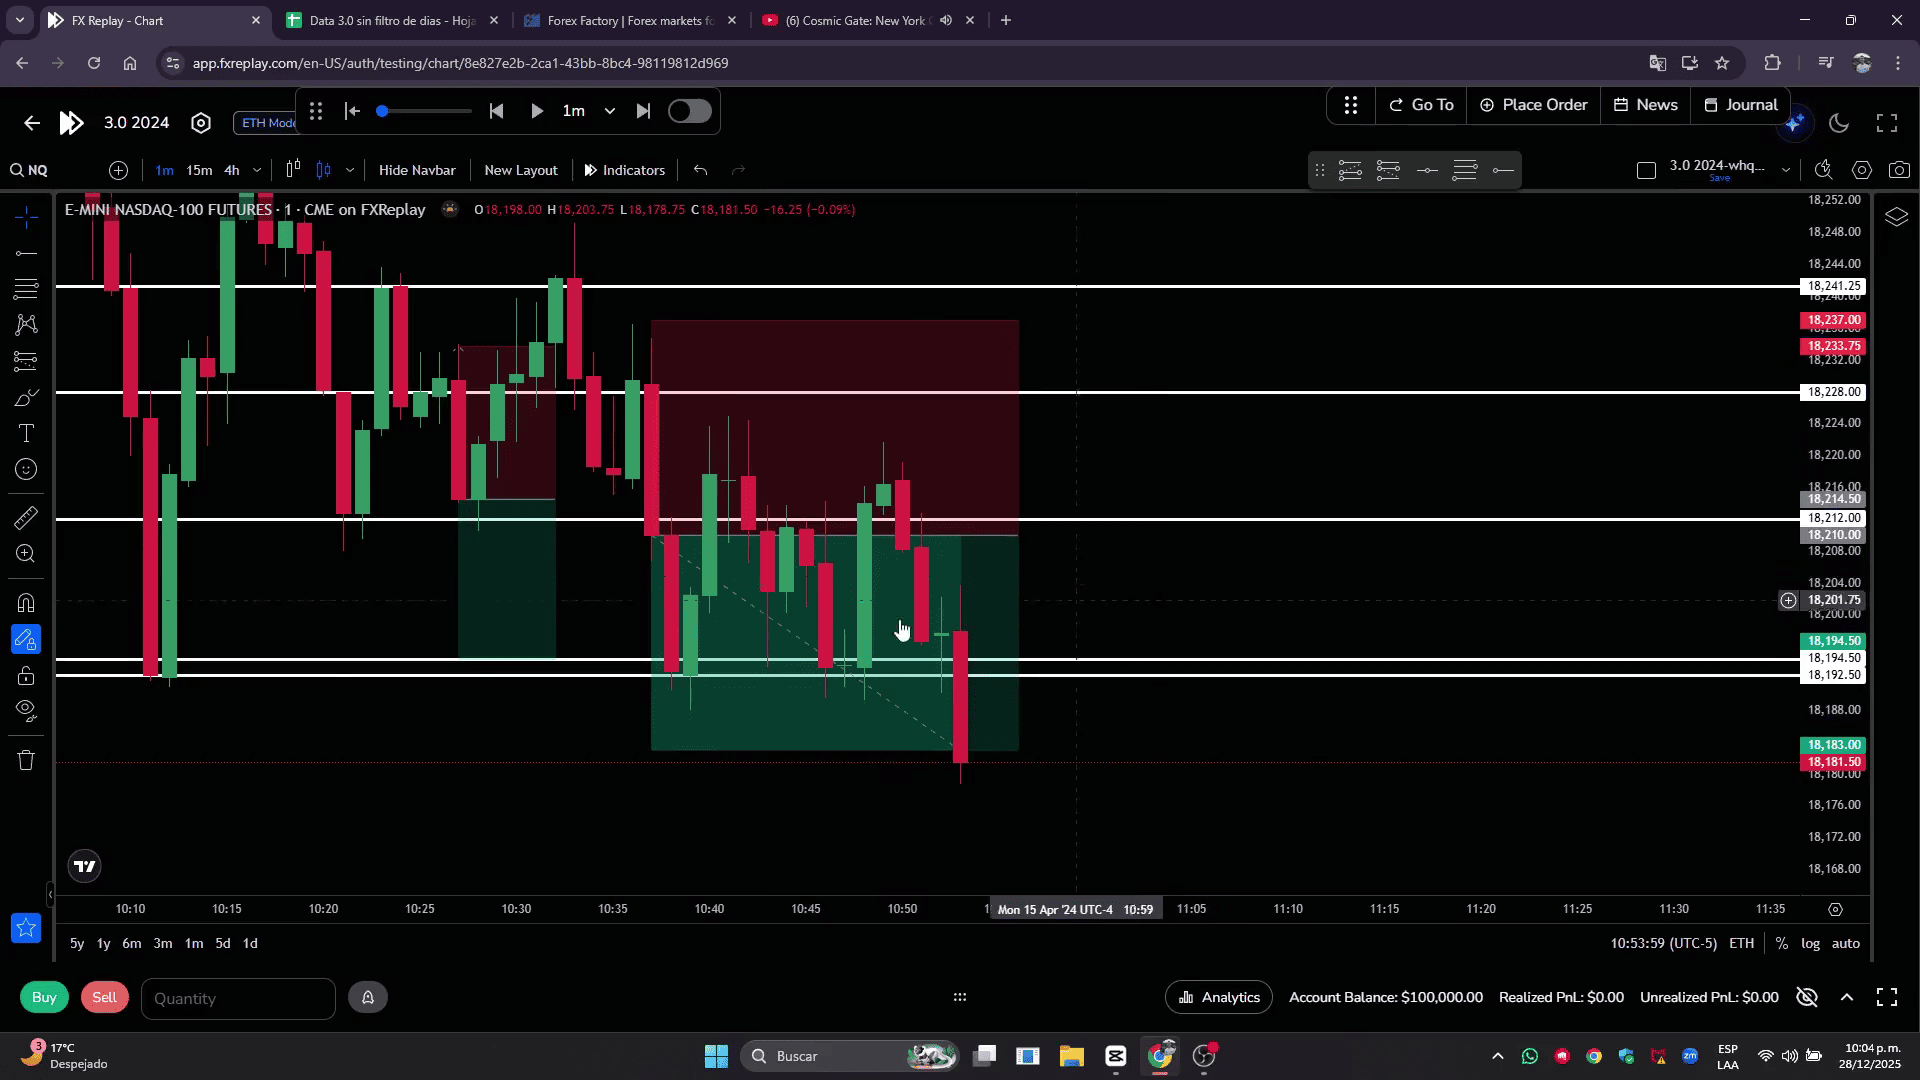
Task: Open the magnet snap tool
Action: click(26, 603)
